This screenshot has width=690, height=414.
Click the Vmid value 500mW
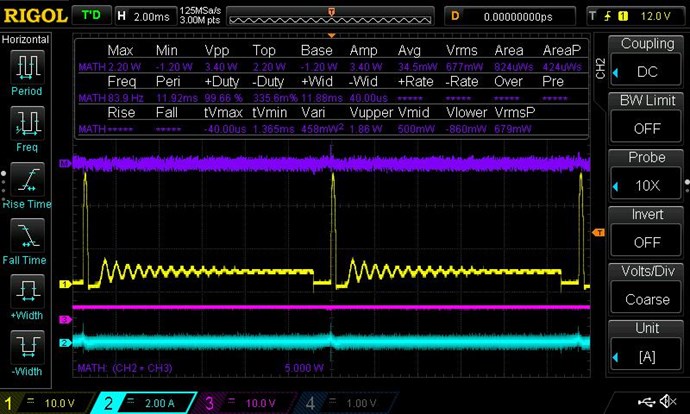coord(416,129)
